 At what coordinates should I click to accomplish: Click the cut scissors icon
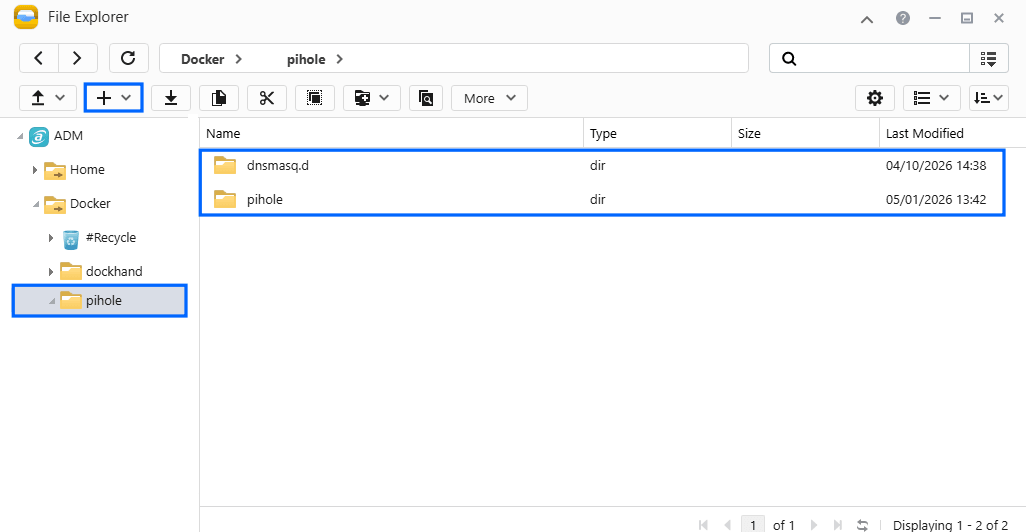[266, 98]
